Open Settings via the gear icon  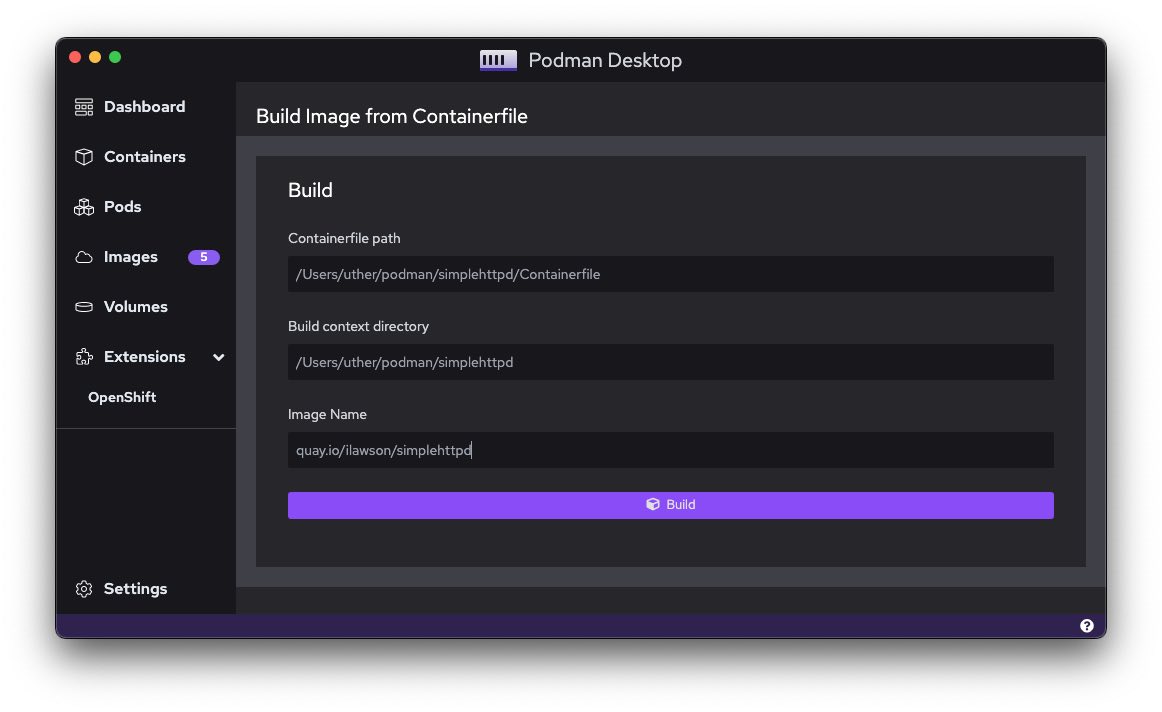(x=84, y=589)
